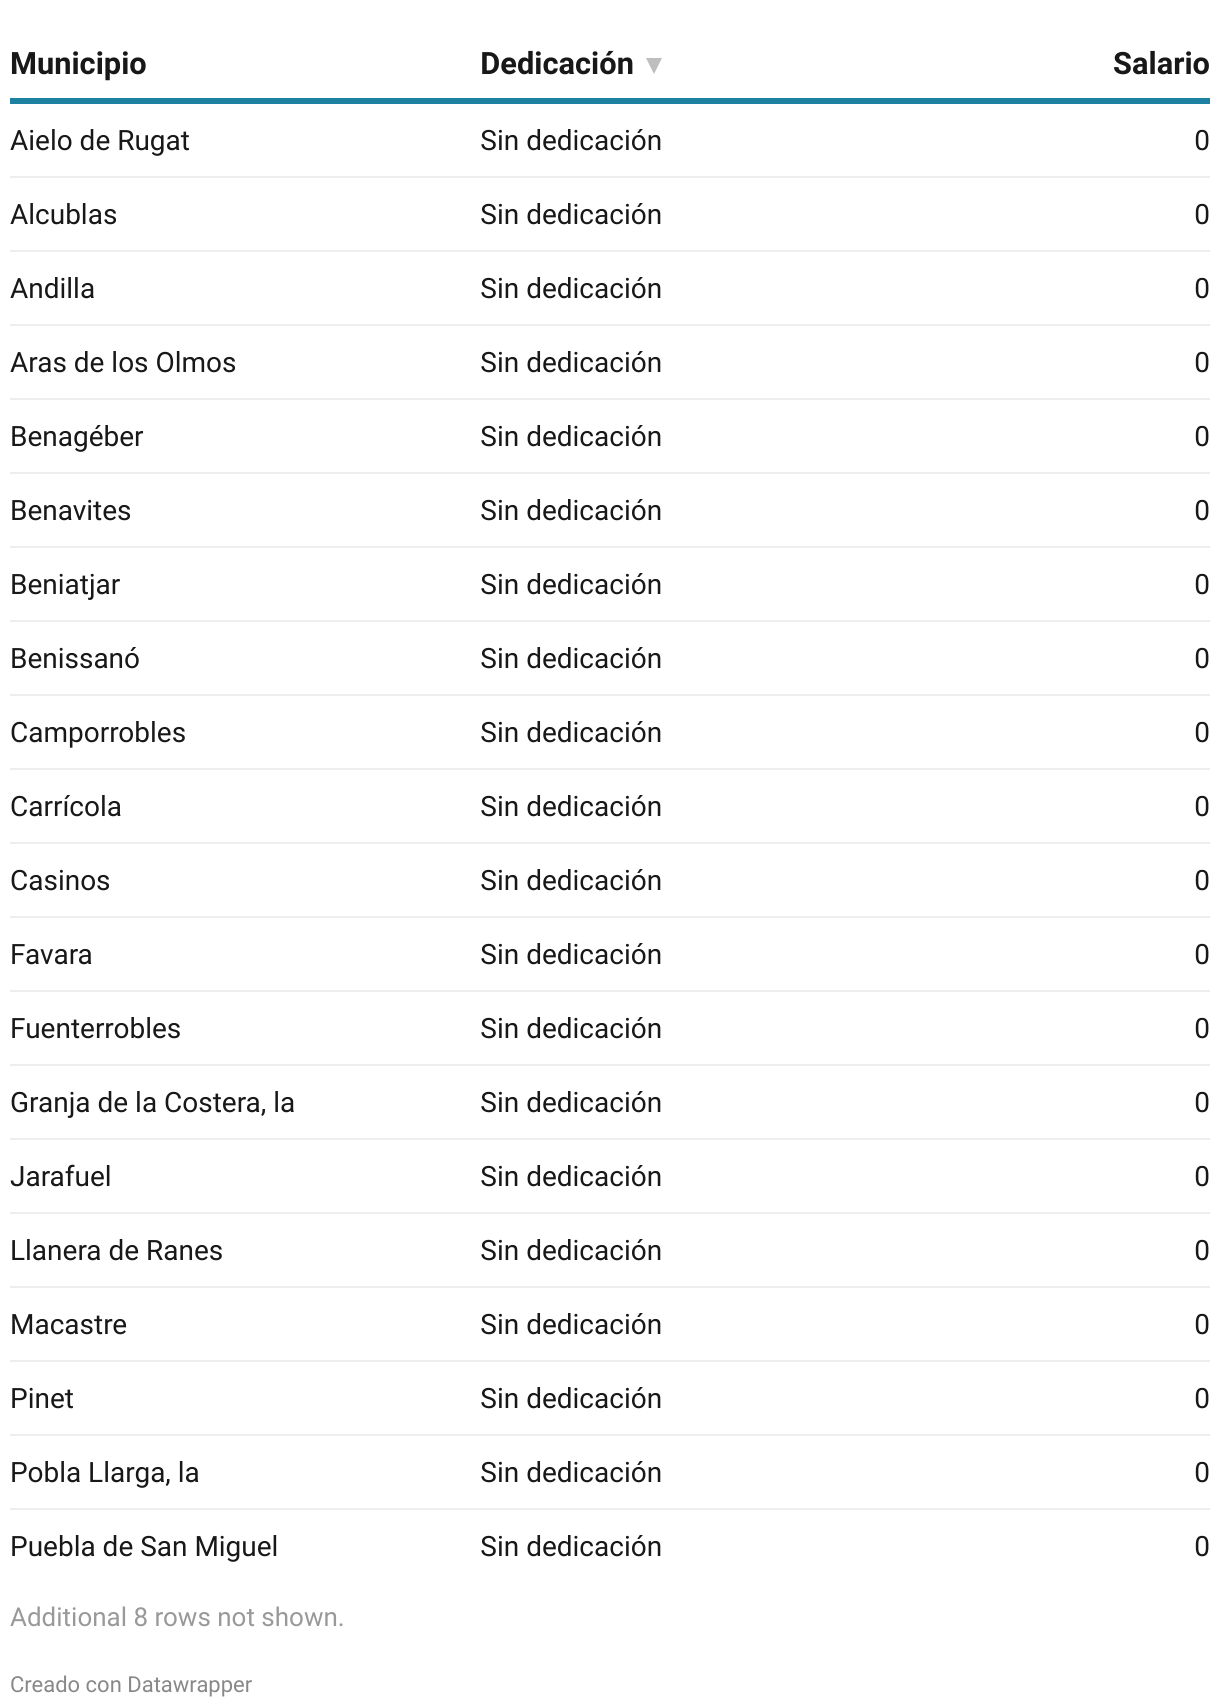The width and height of the screenshot is (1220, 1708).
Task: Click the 'Additional 8 rows not shown' note
Action: (x=177, y=1617)
